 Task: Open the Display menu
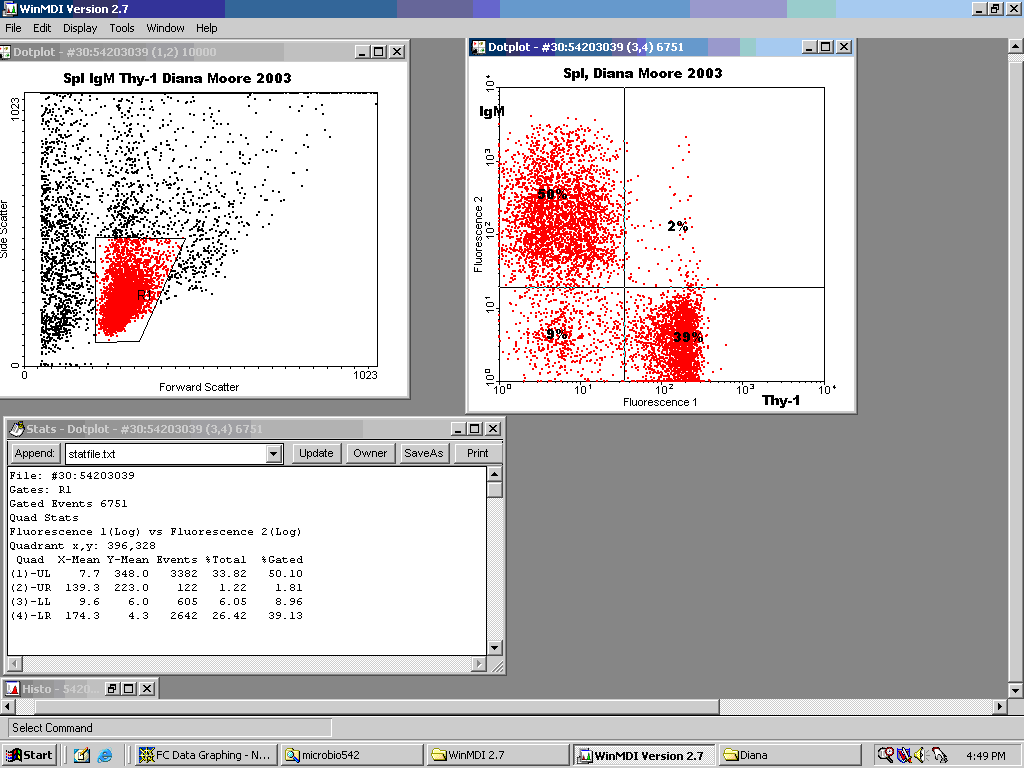pyautogui.click(x=80, y=28)
